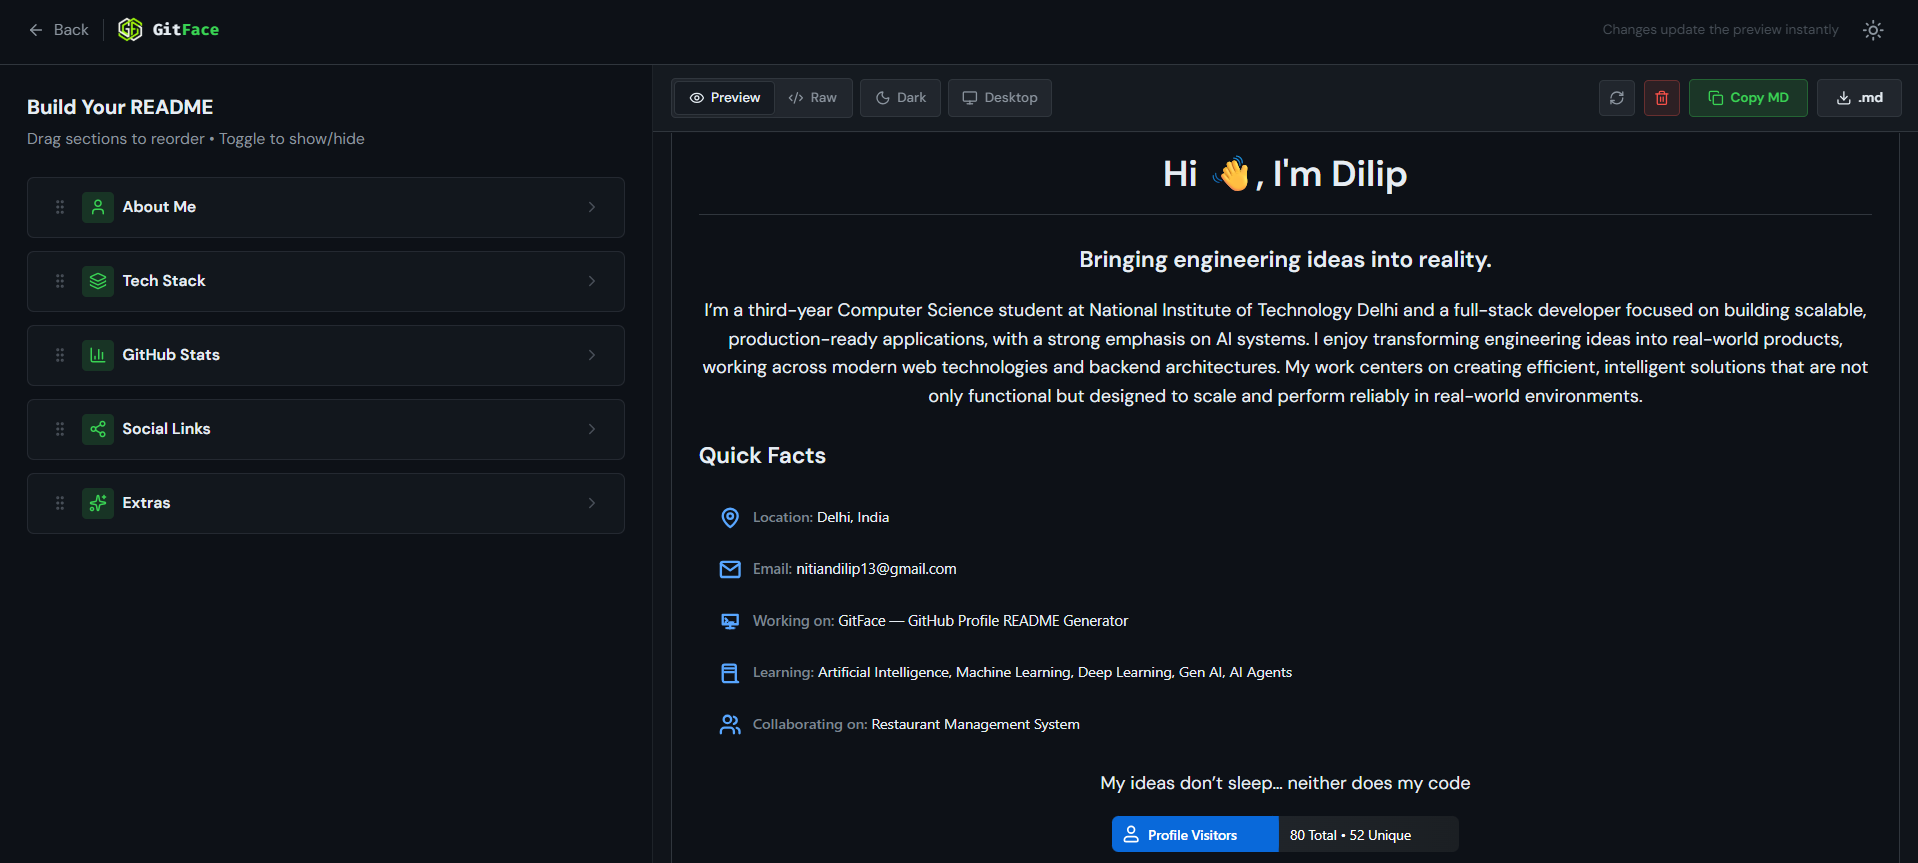Click the Social Links drag handle
1918x863 pixels.
[x=60, y=429]
